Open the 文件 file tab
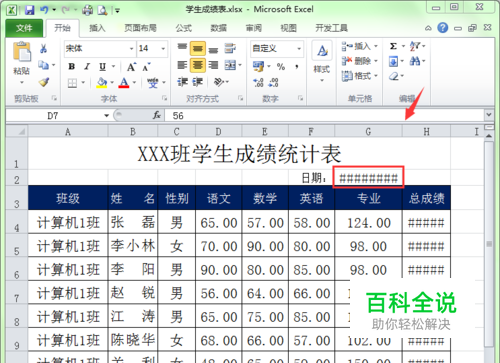 [24, 28]
